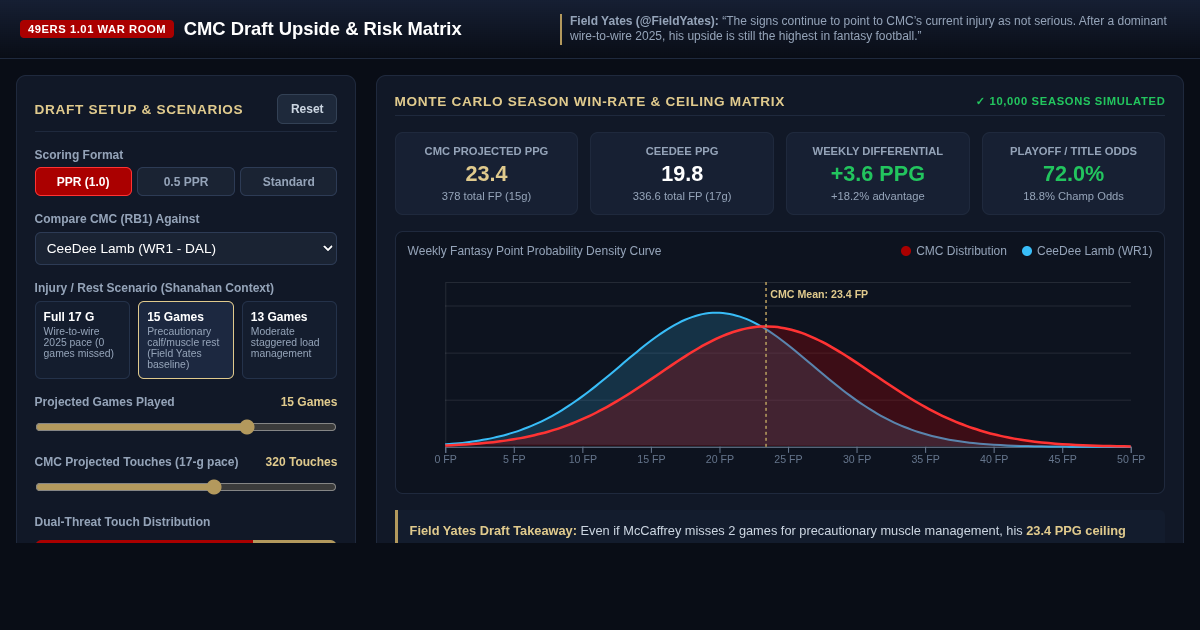Pick the 13 Games load management scenario
1200x630 pixels.
pos(289,340)
